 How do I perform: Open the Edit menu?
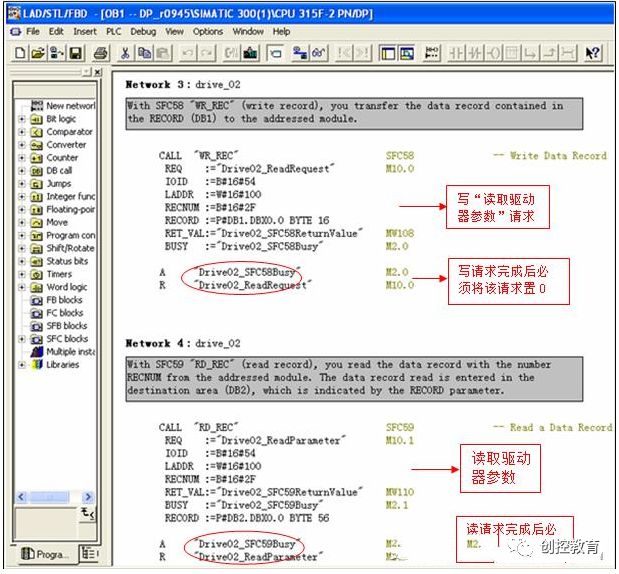56,32
